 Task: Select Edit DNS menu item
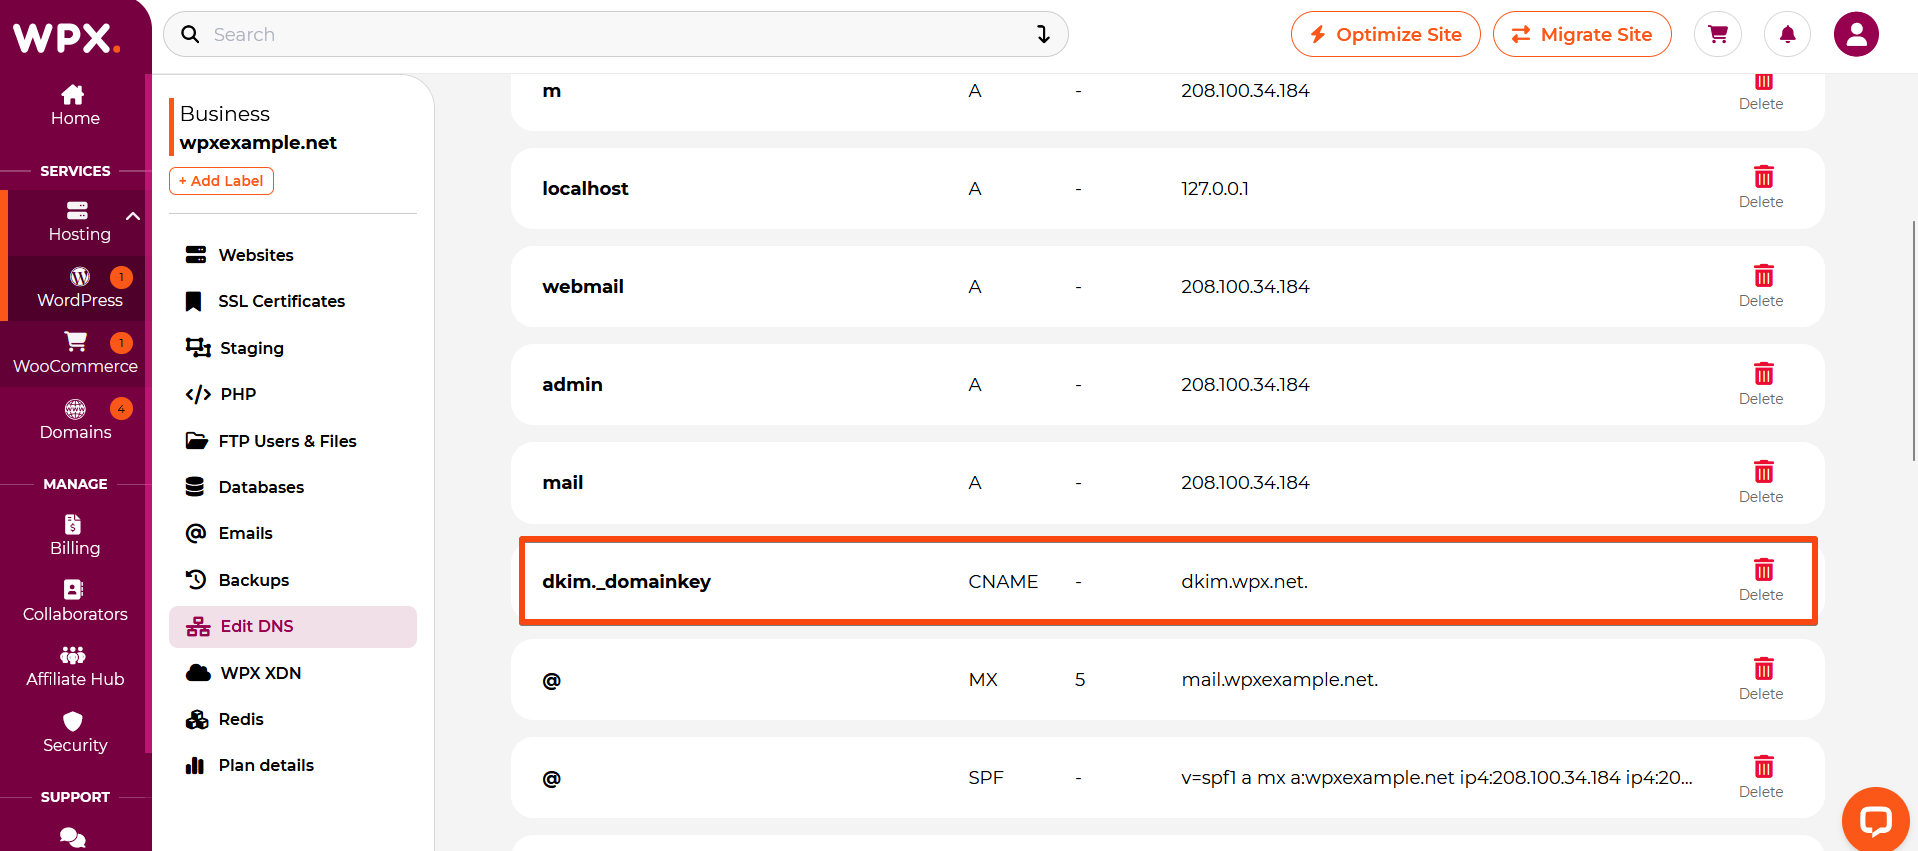(293, 627)
